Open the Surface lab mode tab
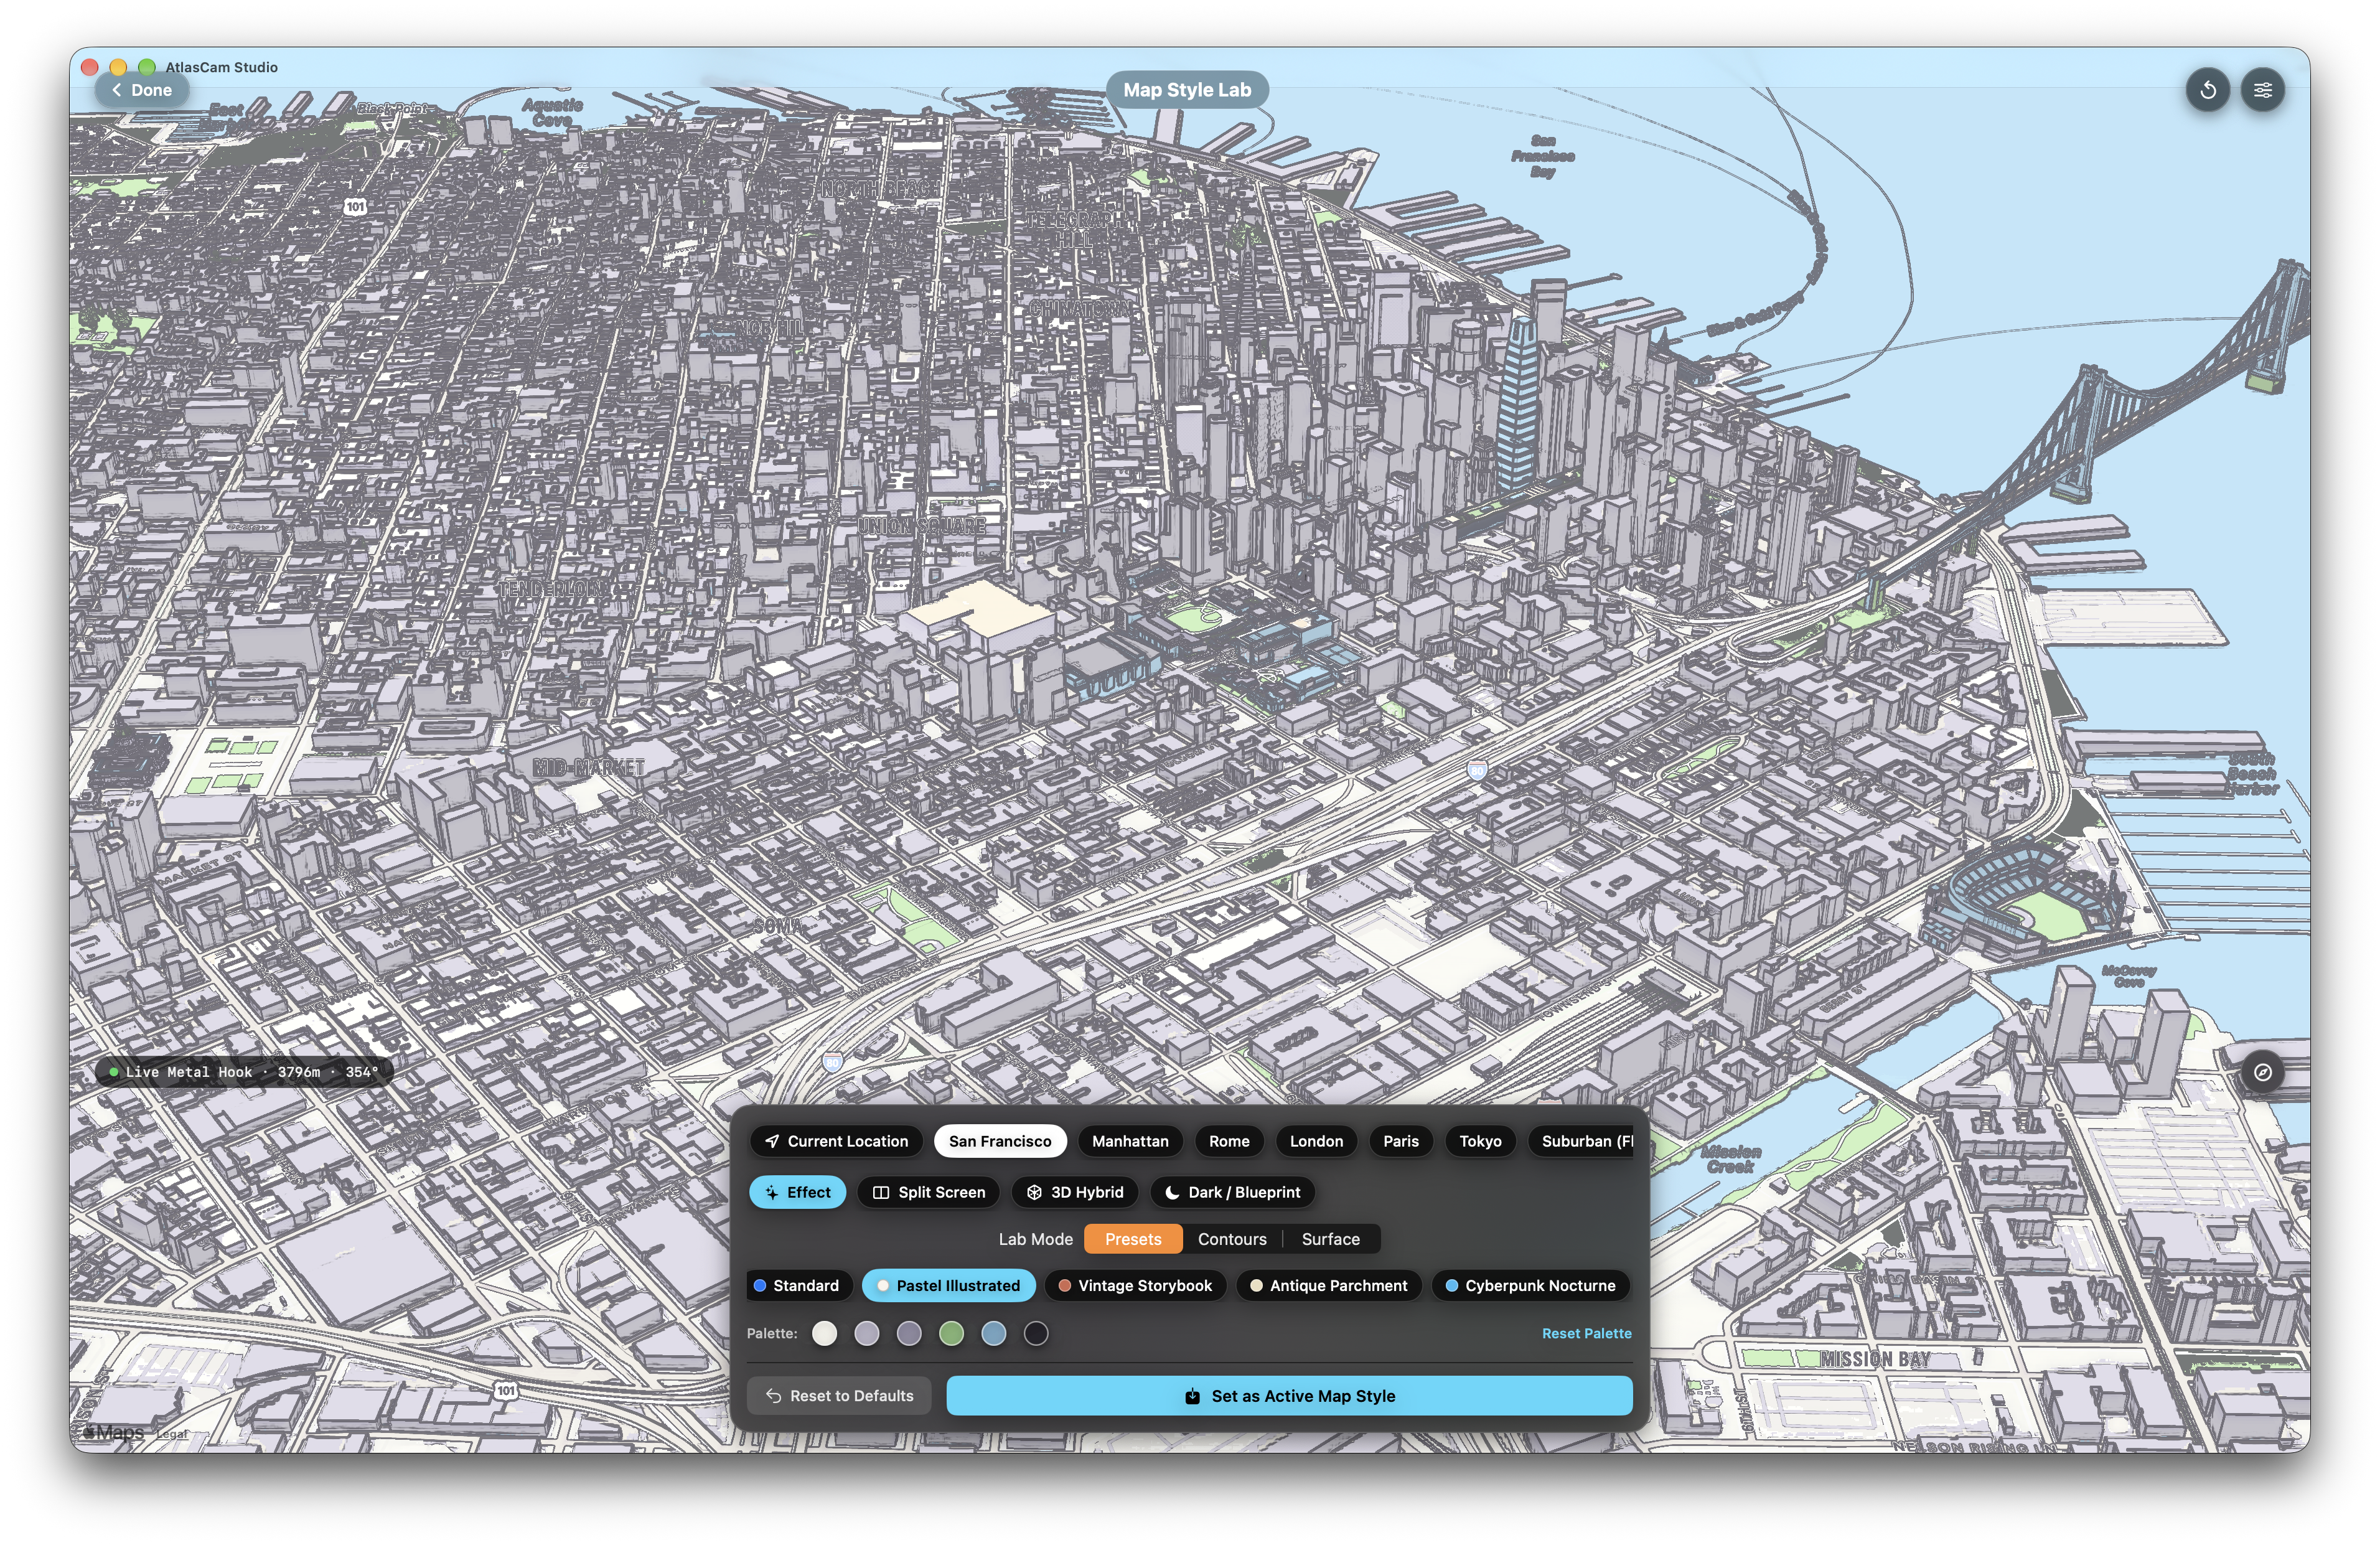 point(1330,1239)
